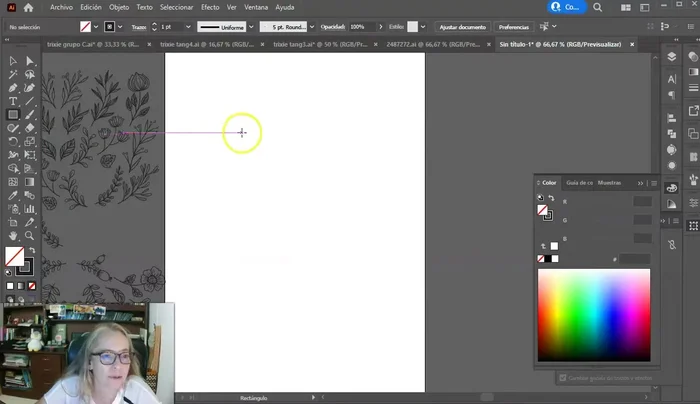The width and height of the screenshot is (700, 404).
Task: Expand the Opacidad arrow
Action: point(380,27)
